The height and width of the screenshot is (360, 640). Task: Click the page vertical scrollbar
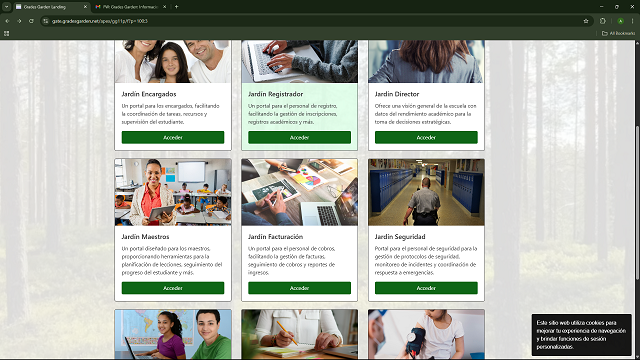[637, 203]
